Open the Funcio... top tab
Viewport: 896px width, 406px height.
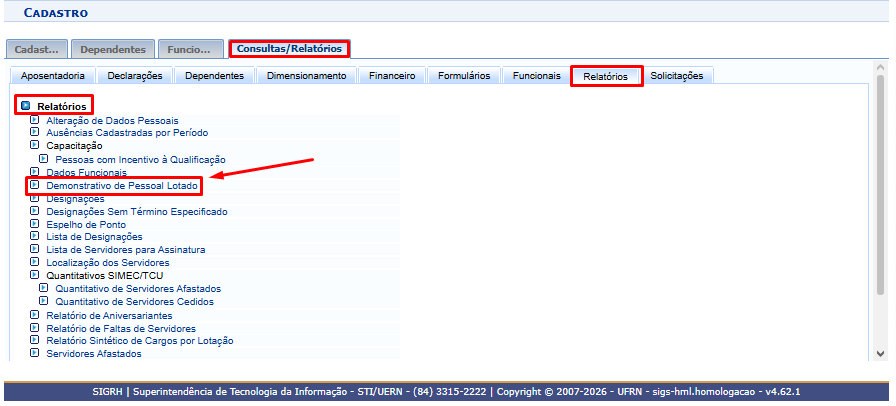(189, 49)
